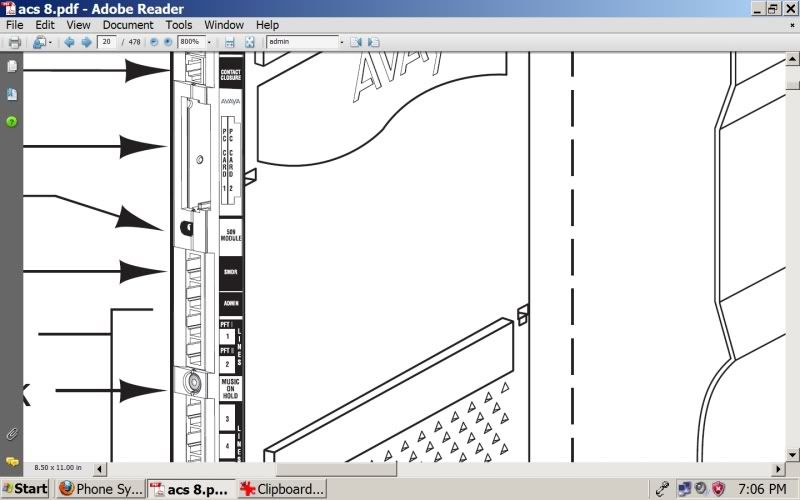
Task: Click the horizontal scrollbar thumb
Action: click(336, 469)
